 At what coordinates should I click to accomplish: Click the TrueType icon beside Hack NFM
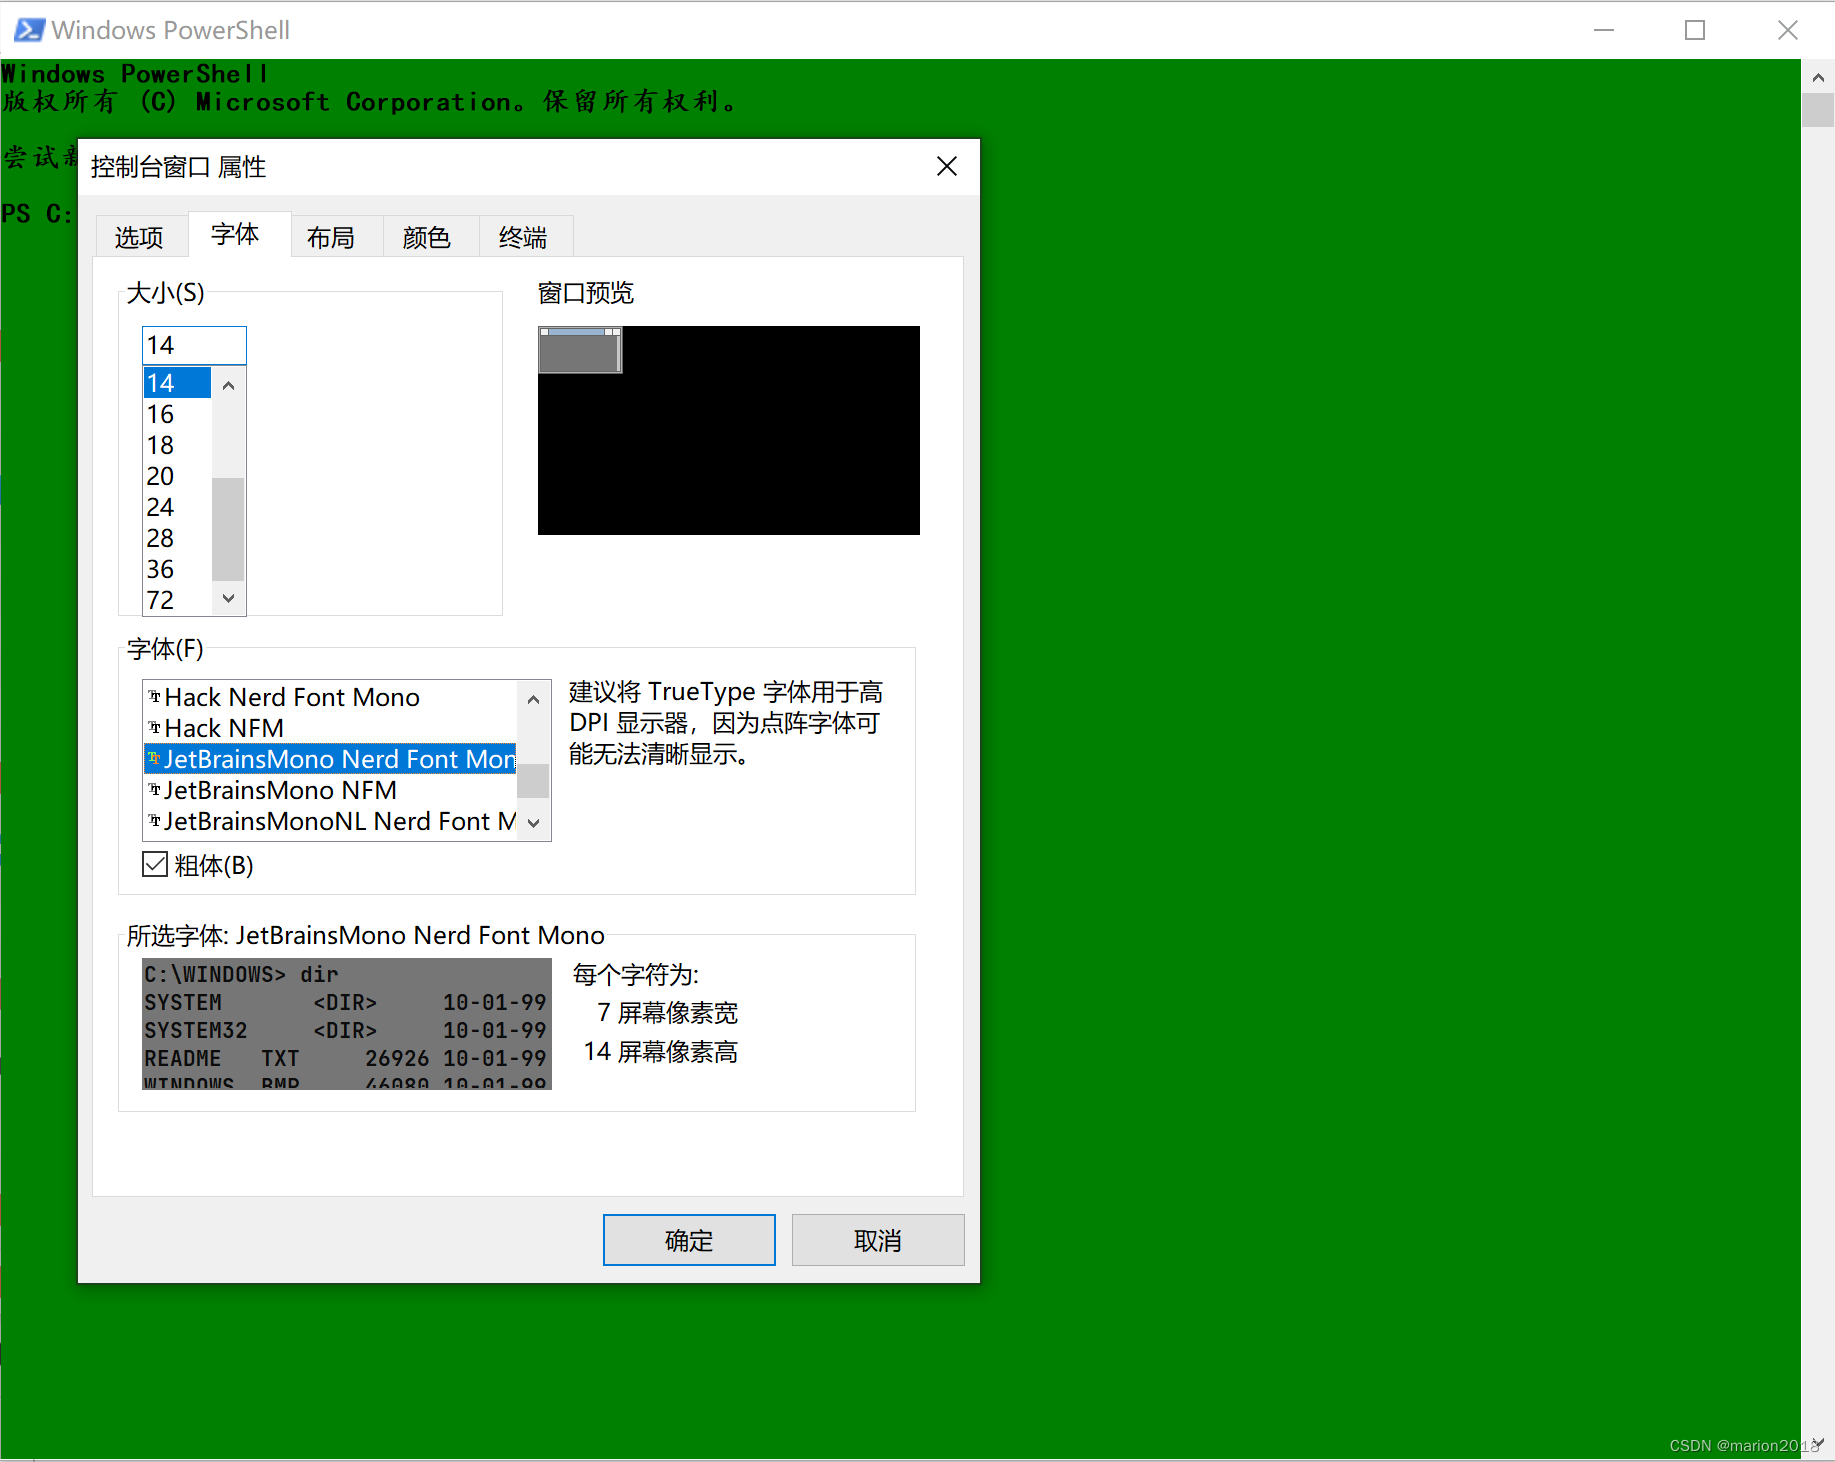tap(154, 728)
